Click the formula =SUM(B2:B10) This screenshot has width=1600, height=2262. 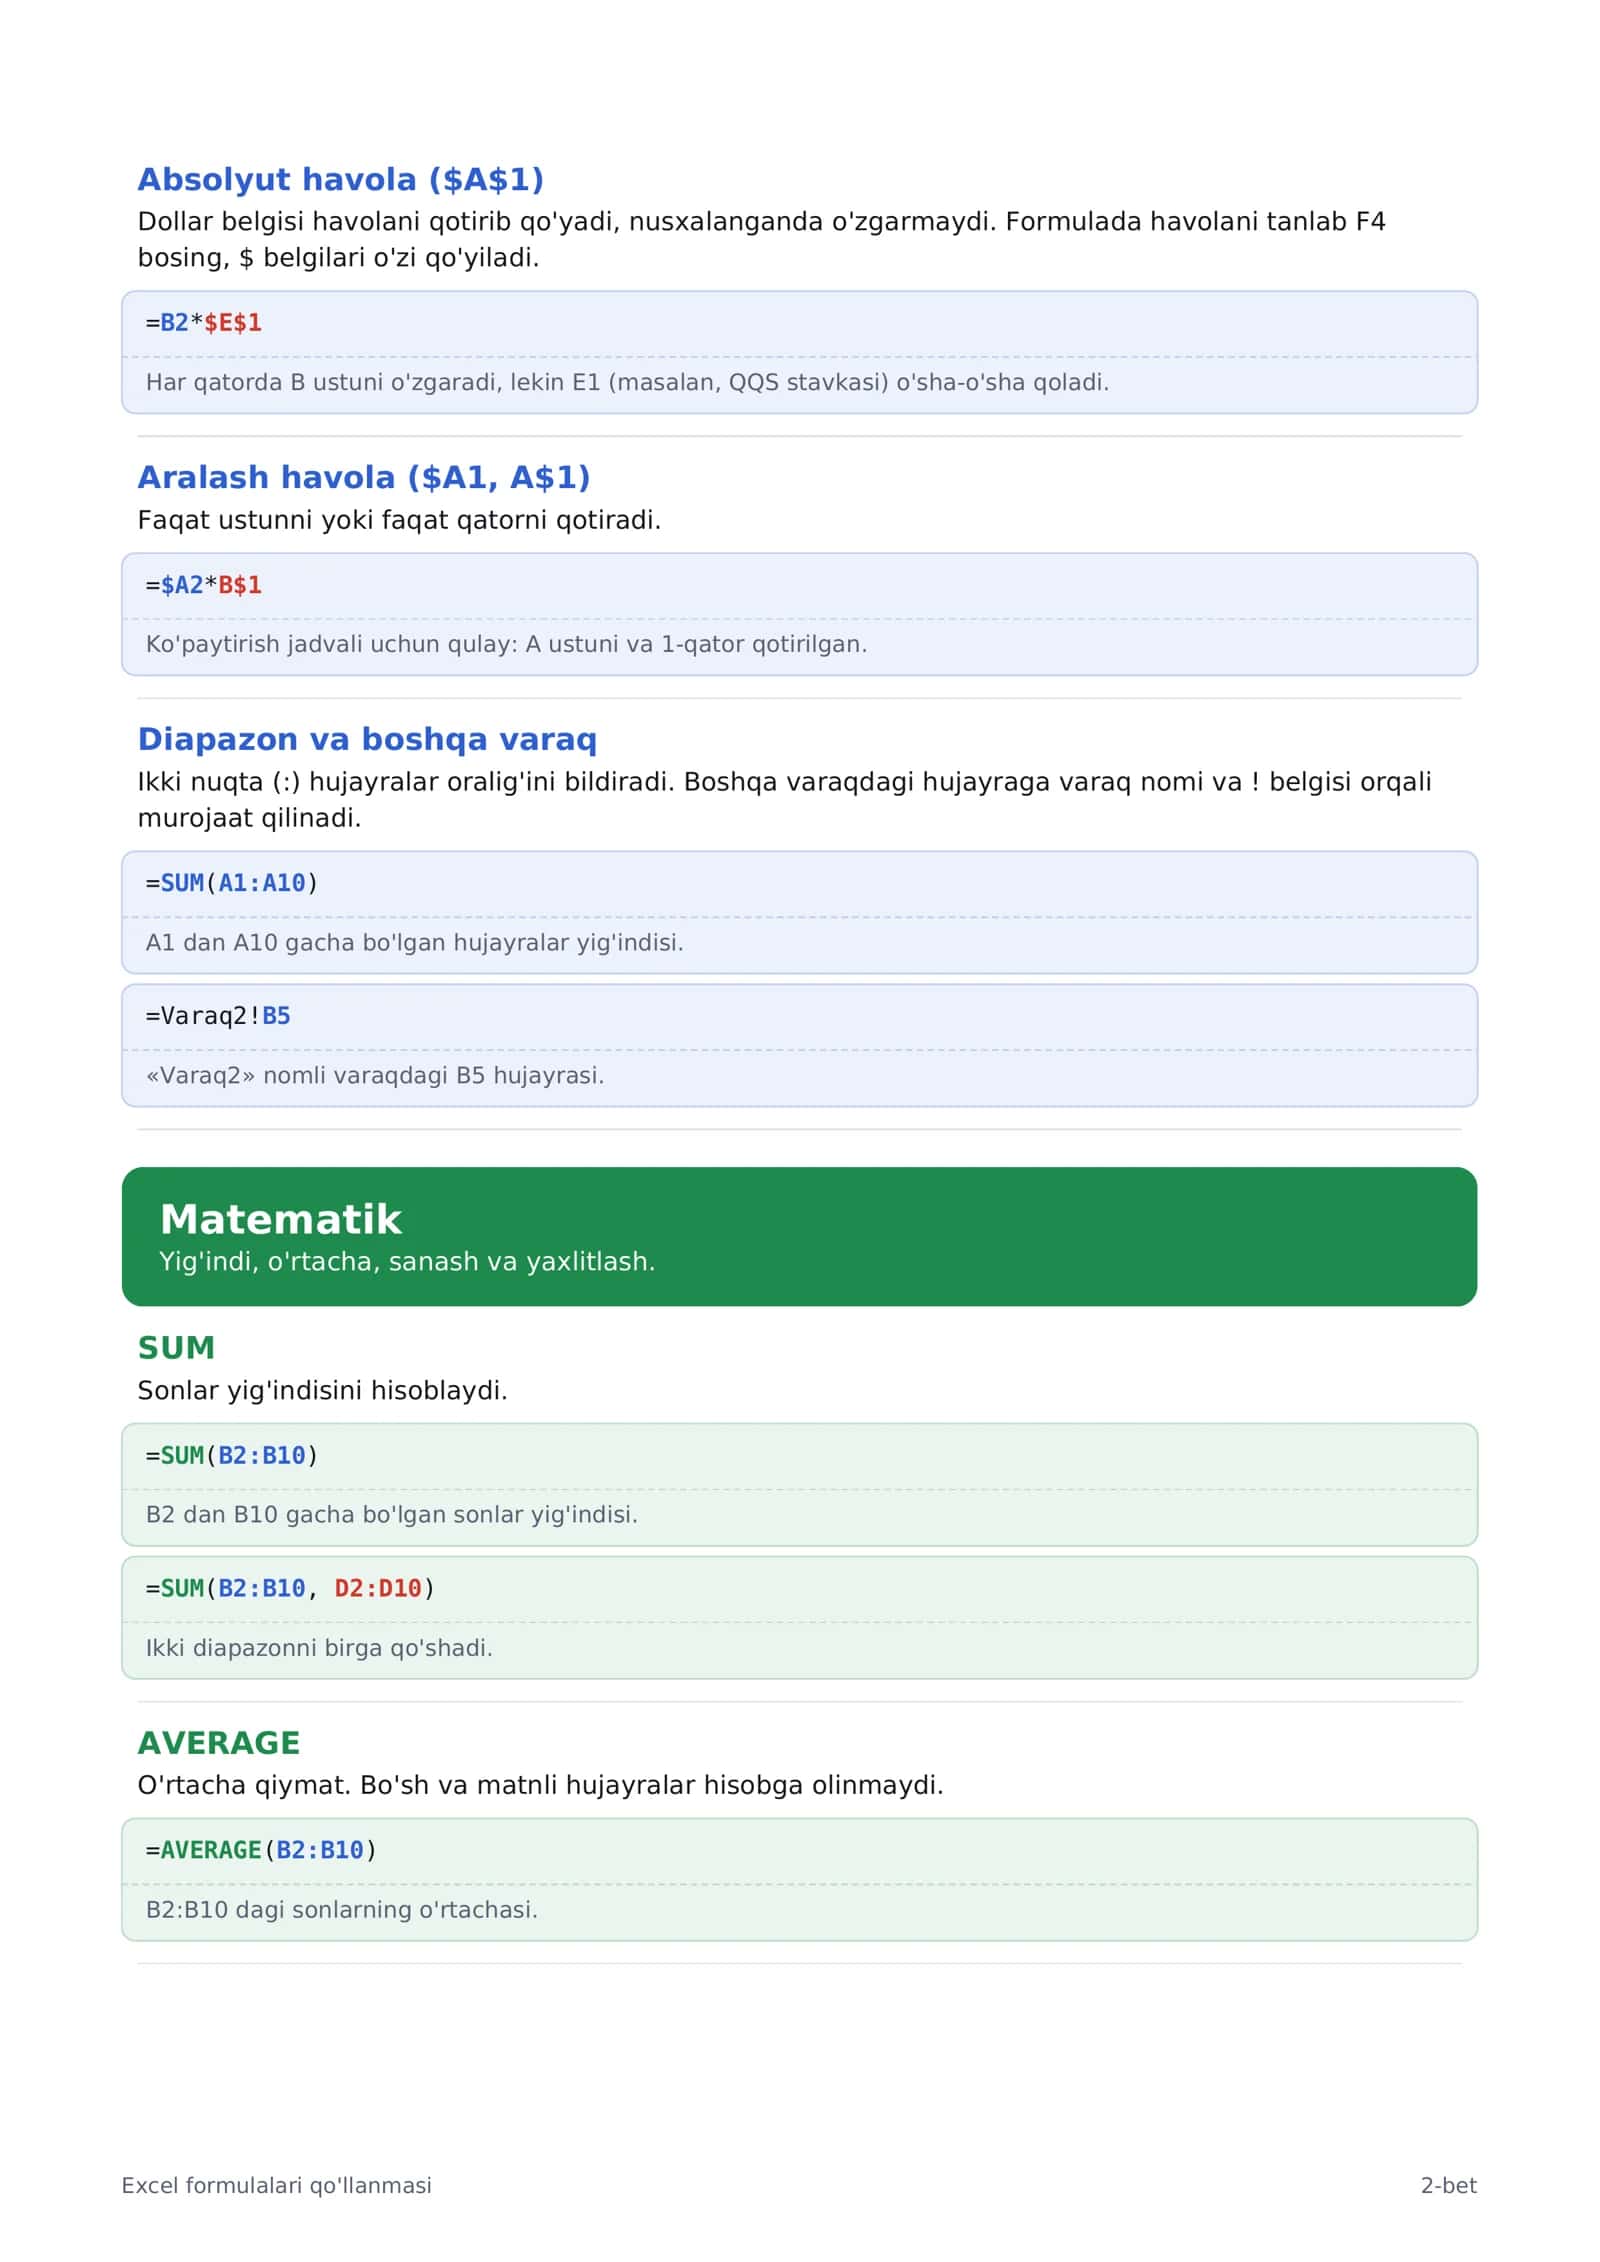tap(232, 1455)
